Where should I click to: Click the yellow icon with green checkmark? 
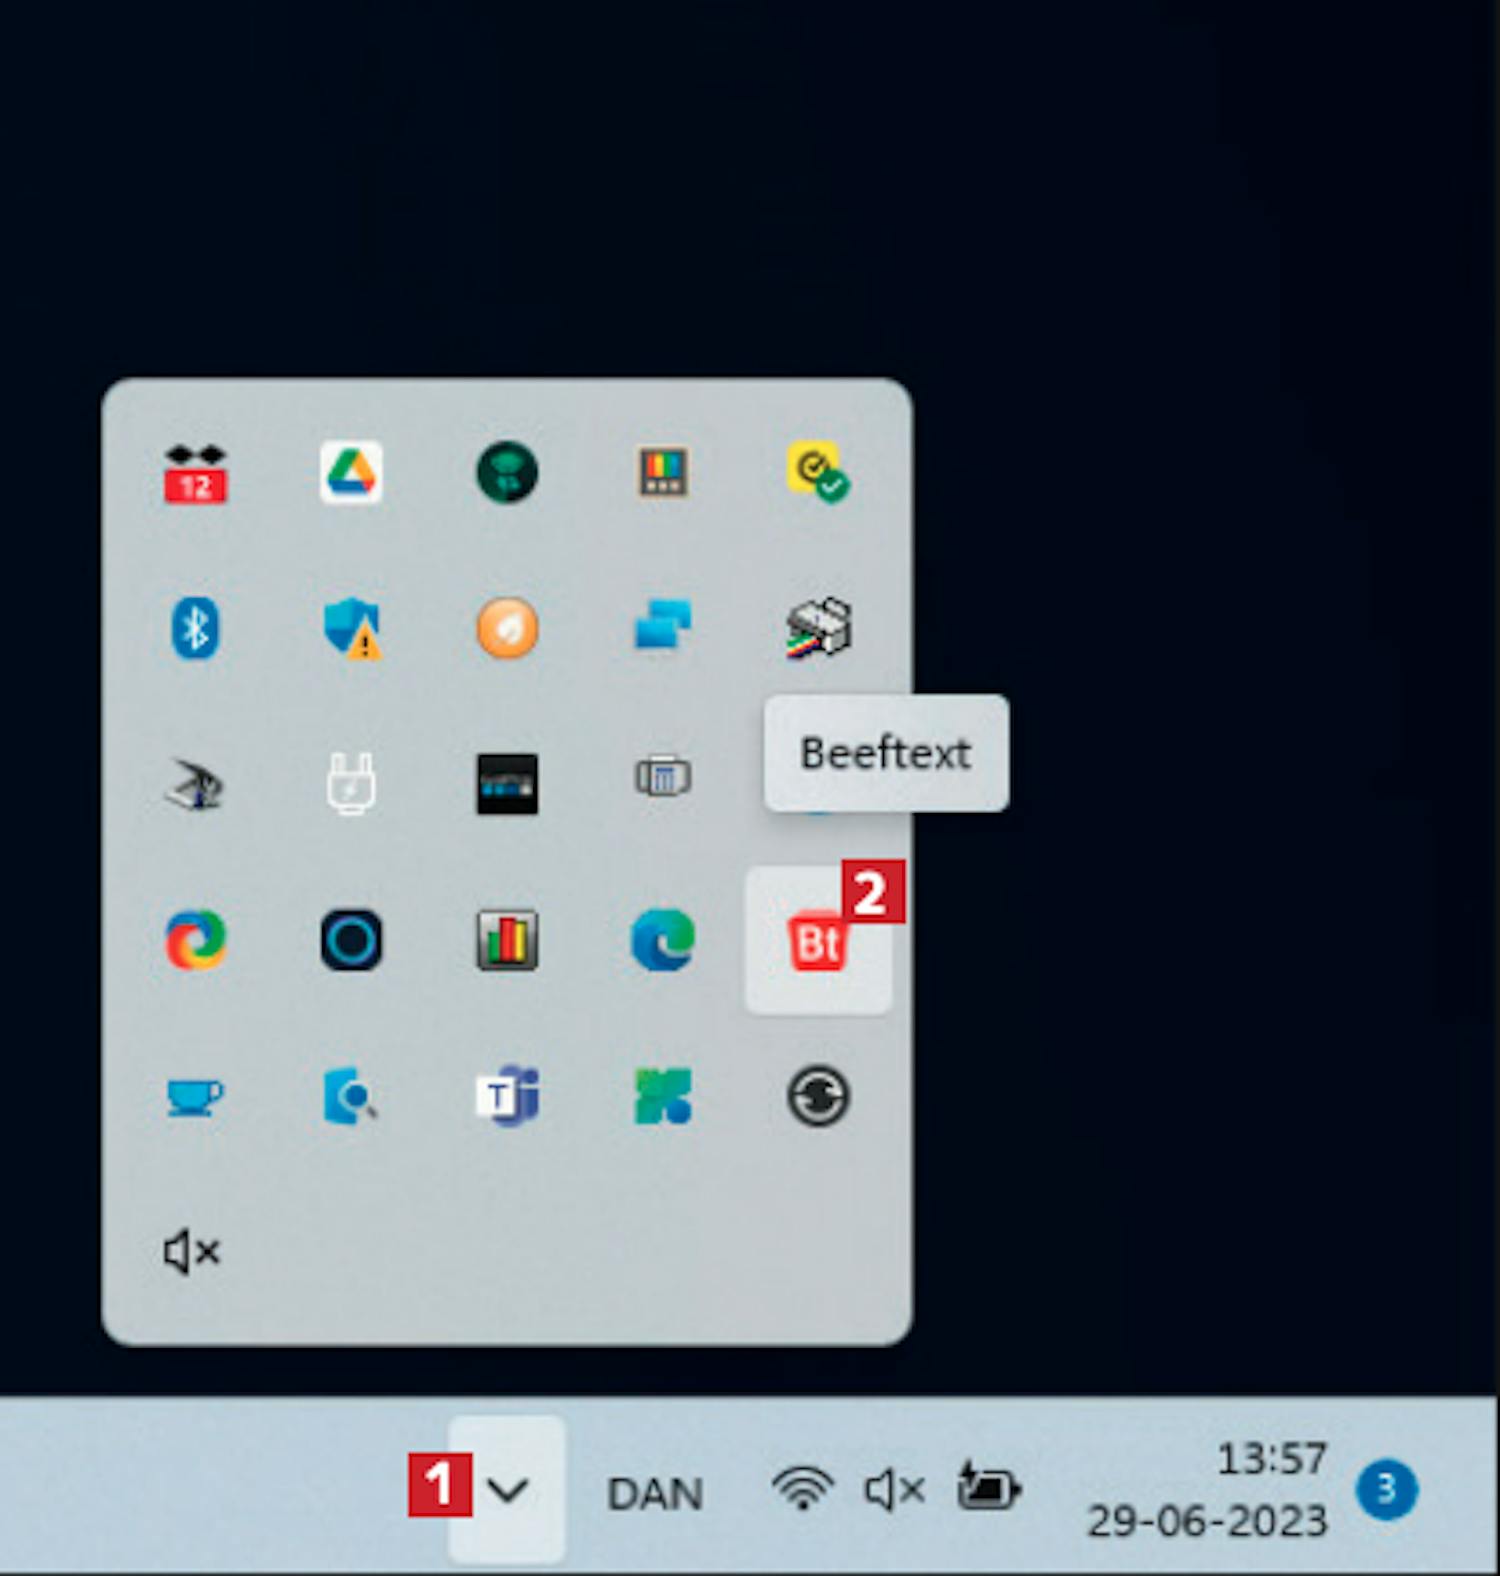[x=818, y=472]
